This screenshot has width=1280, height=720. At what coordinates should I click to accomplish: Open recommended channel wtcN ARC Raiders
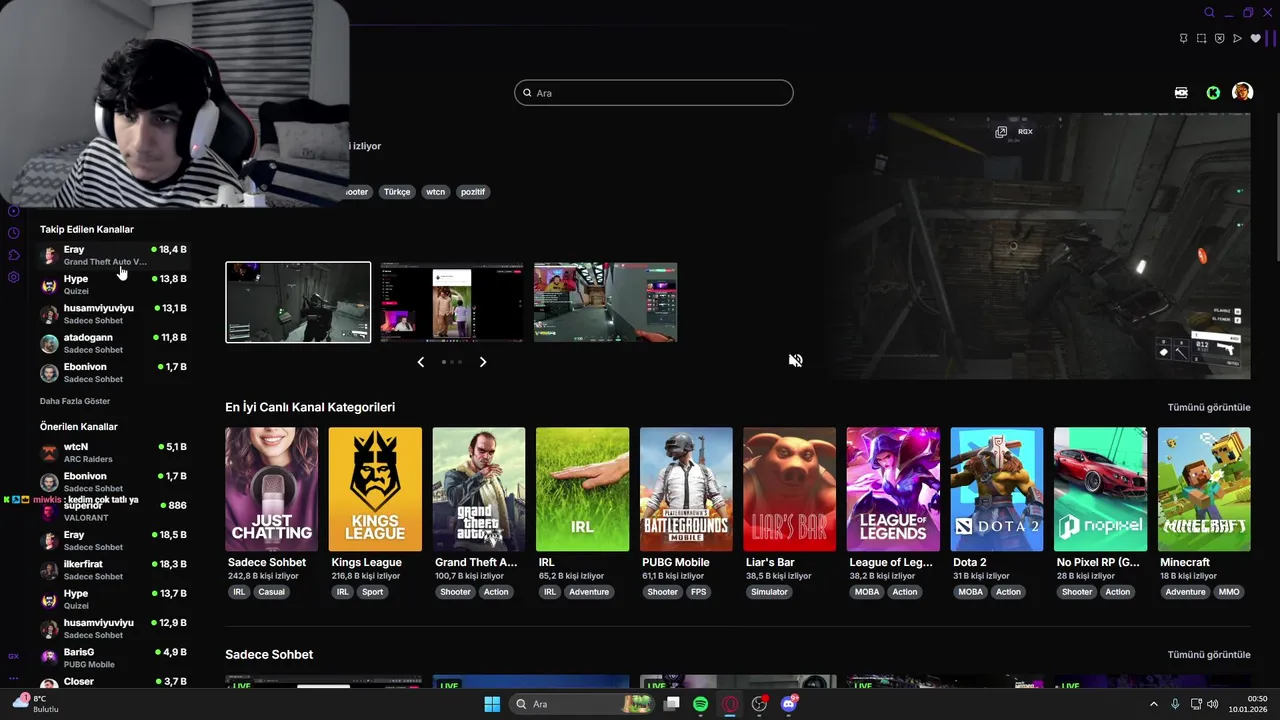coord(113,453)
